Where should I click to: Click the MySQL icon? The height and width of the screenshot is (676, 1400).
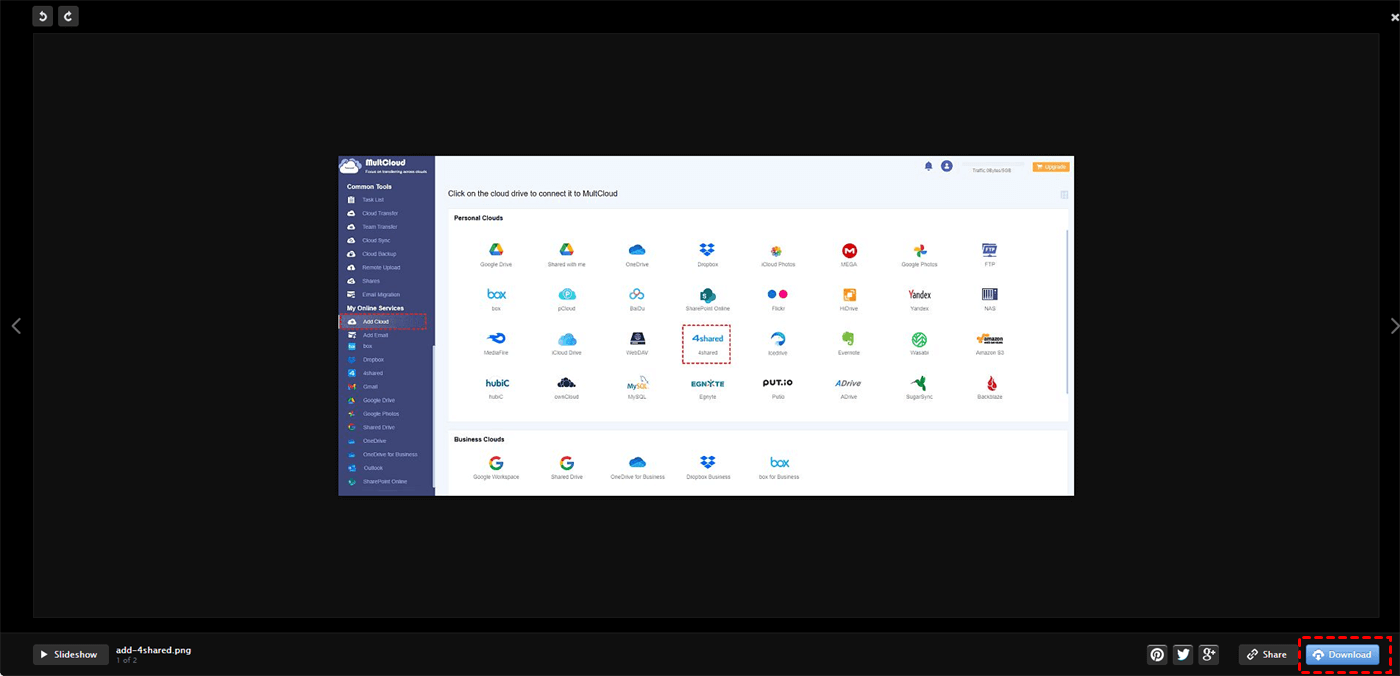click(637, 383)
